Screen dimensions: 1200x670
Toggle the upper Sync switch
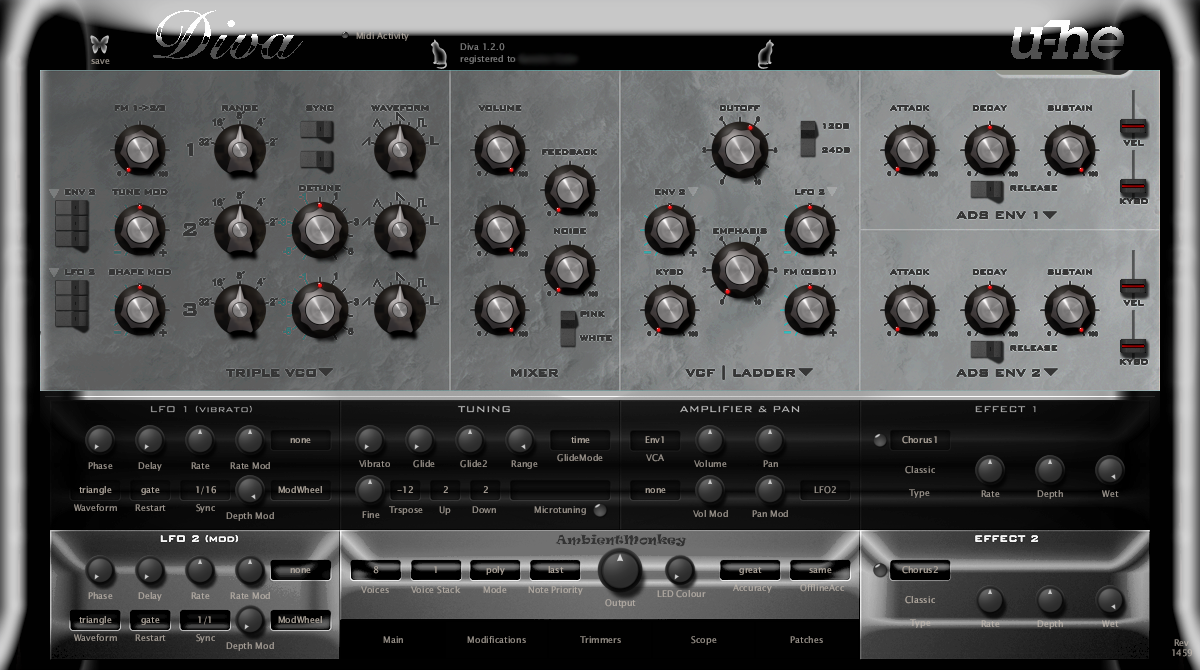(x=317, y=130)
